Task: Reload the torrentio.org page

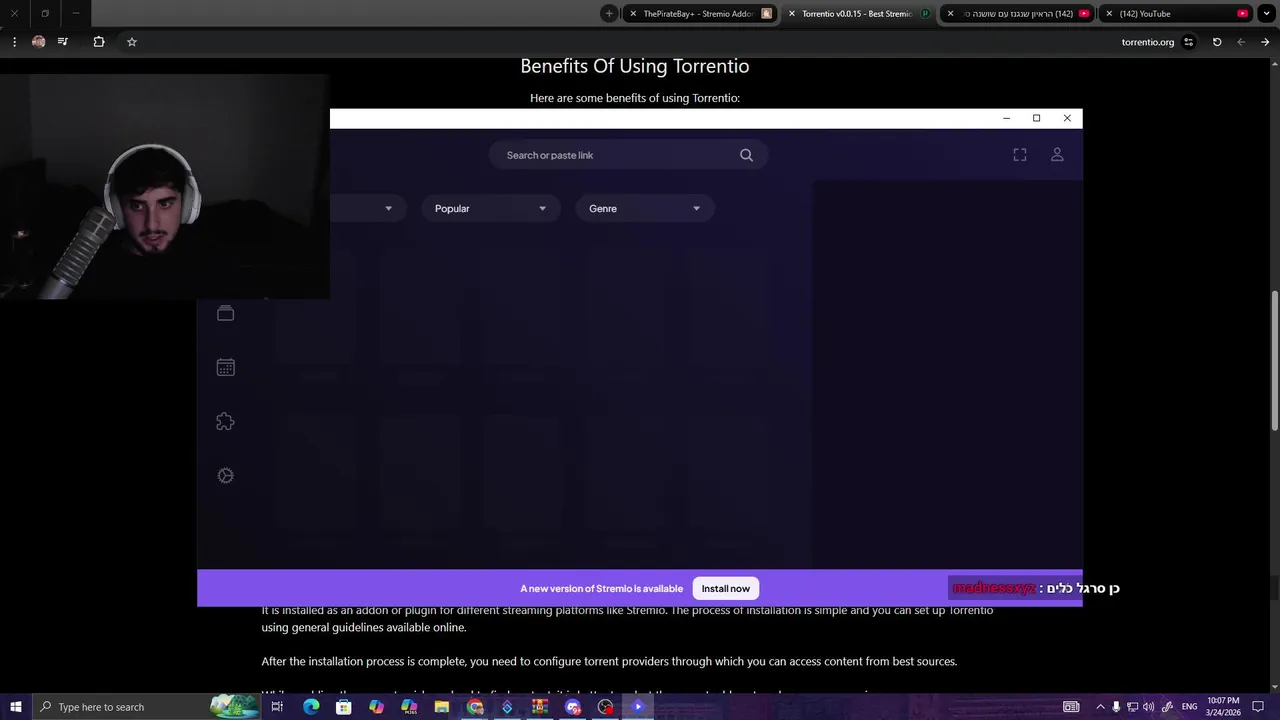Action: (x=1217, y=42)
